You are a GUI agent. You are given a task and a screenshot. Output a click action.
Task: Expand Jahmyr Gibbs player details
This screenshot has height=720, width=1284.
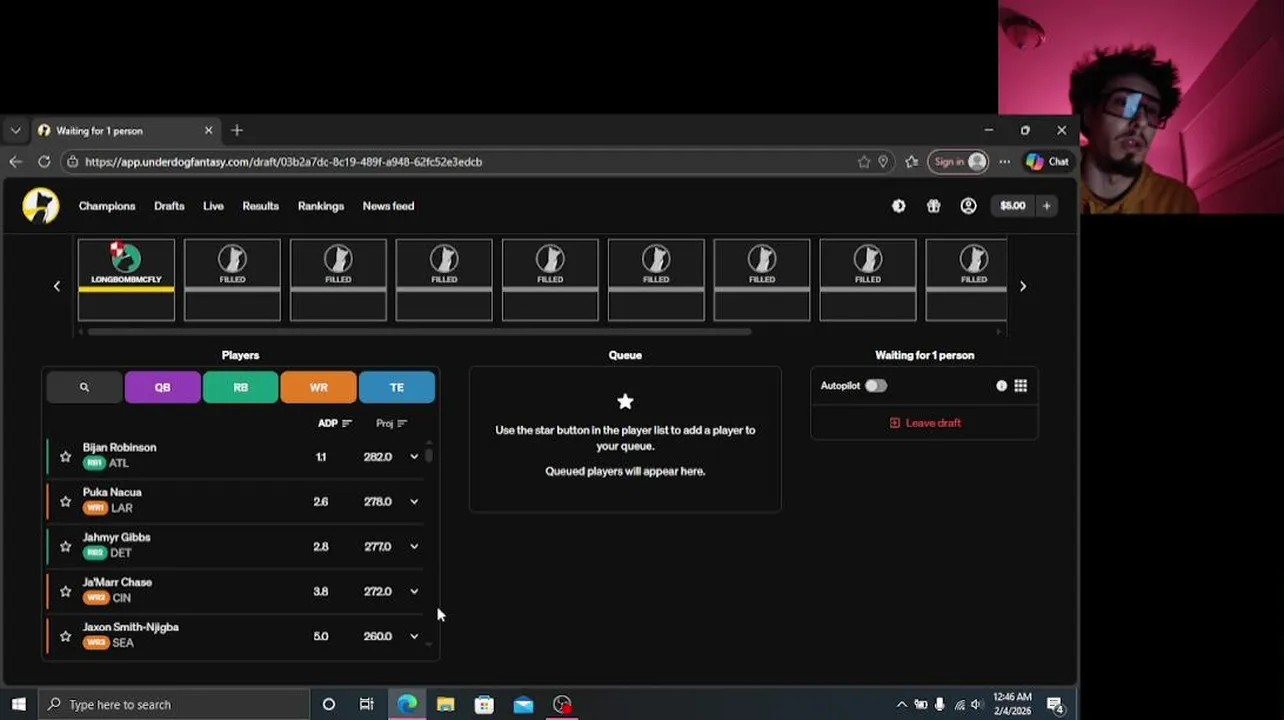414,546
